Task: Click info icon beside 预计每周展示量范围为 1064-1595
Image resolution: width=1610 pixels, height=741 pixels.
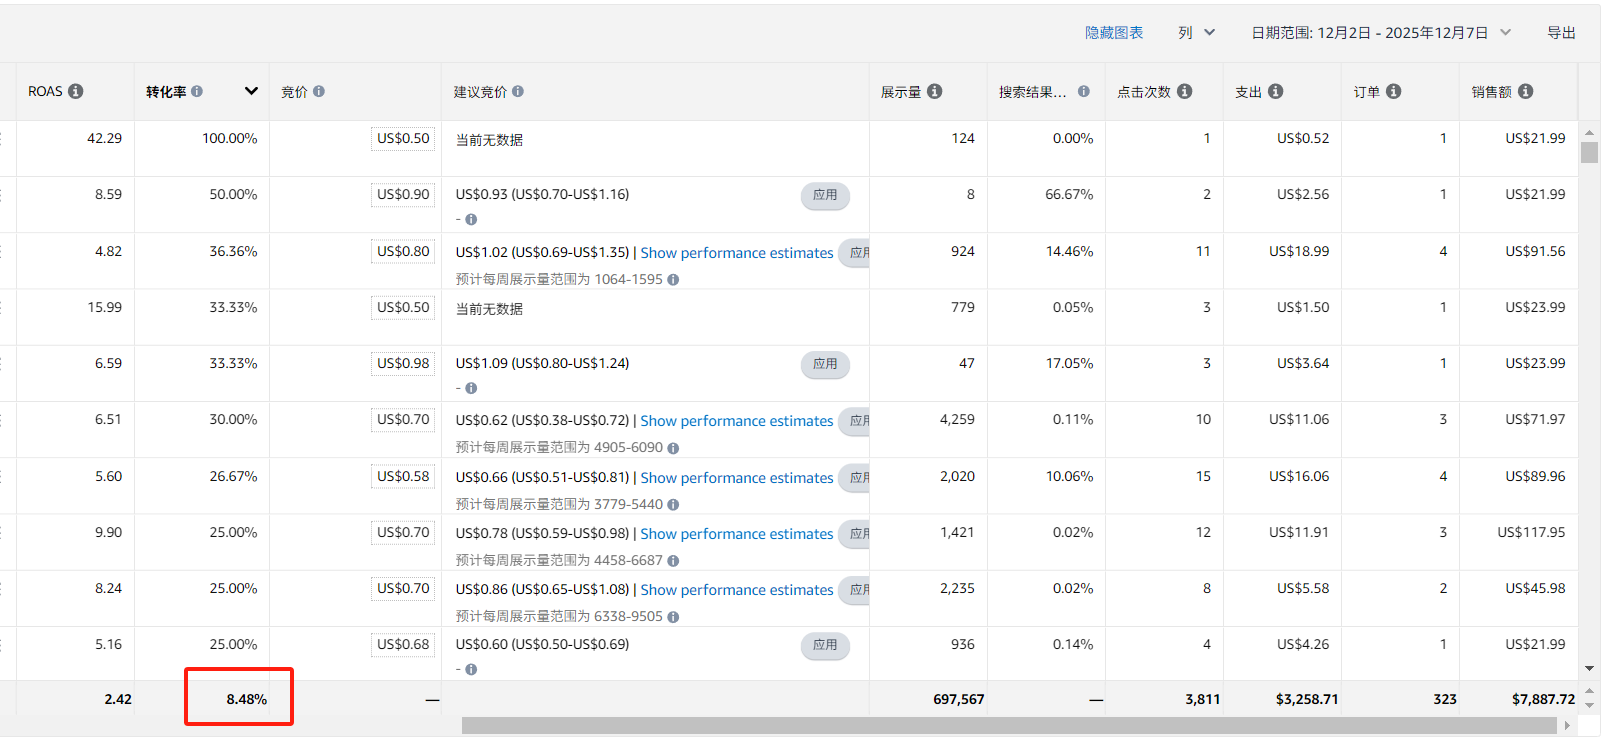Action: point(673,280)
